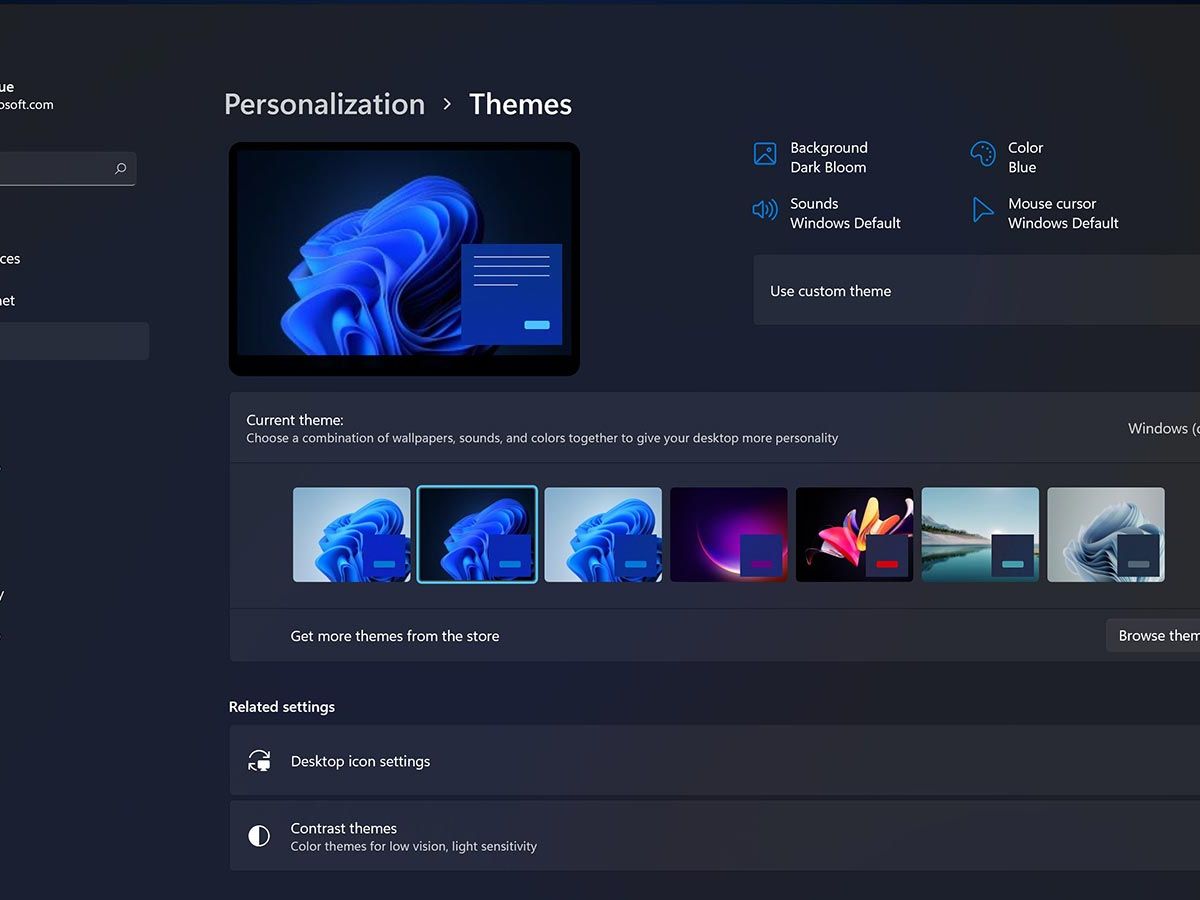1200x900 pixels.
Task: Choose the lake landscape theme thumbnail
Action: coord(980,534)
